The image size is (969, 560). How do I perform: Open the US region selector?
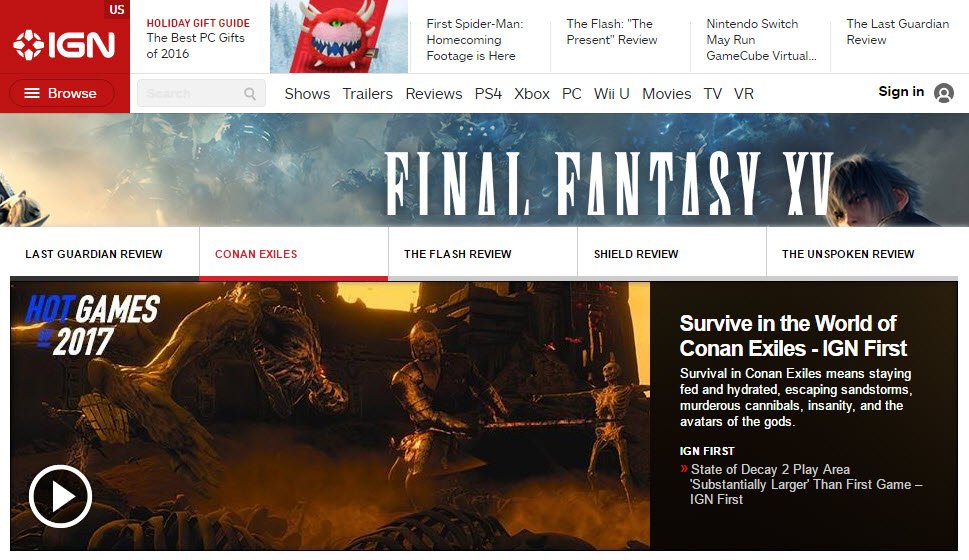pos(116,9)
